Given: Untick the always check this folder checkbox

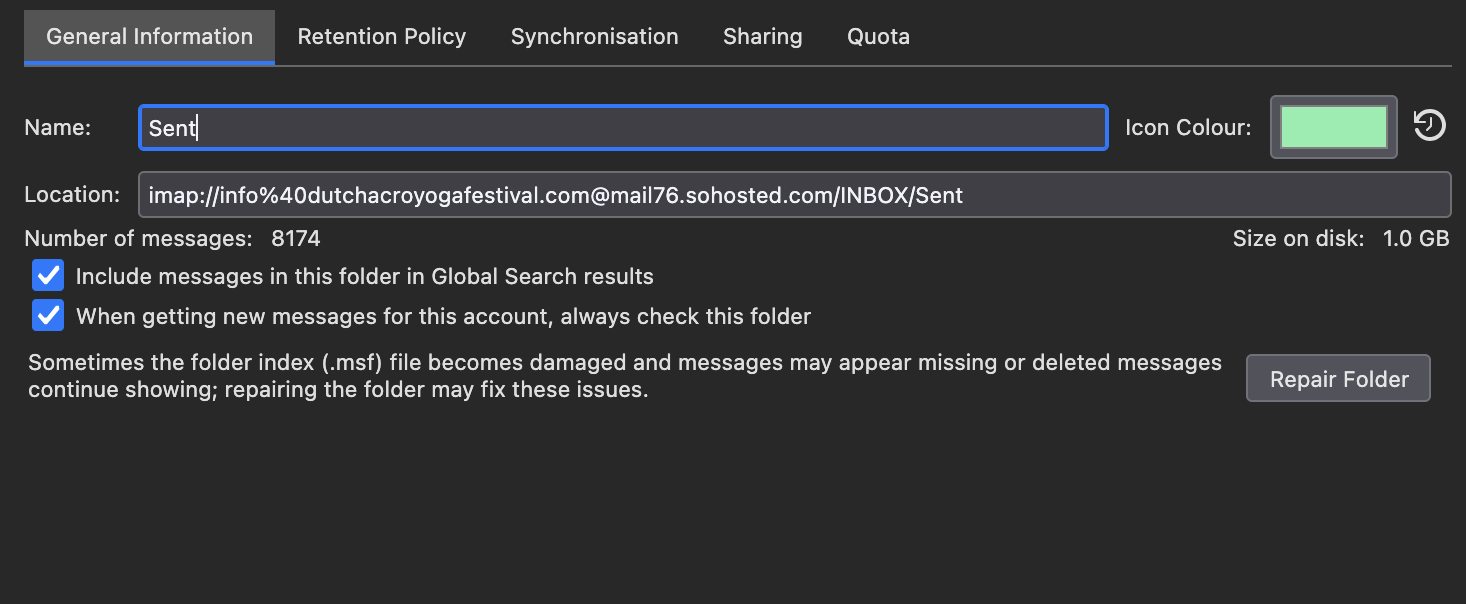Looking at the screenshot, I should pyautogui.click(x=48, y=316).
